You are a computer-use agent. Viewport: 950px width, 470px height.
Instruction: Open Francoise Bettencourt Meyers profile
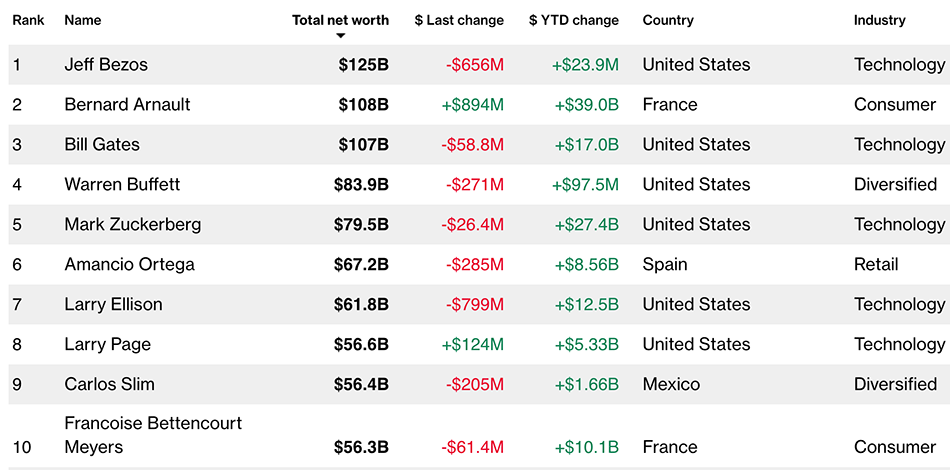(x=153, y=435)
